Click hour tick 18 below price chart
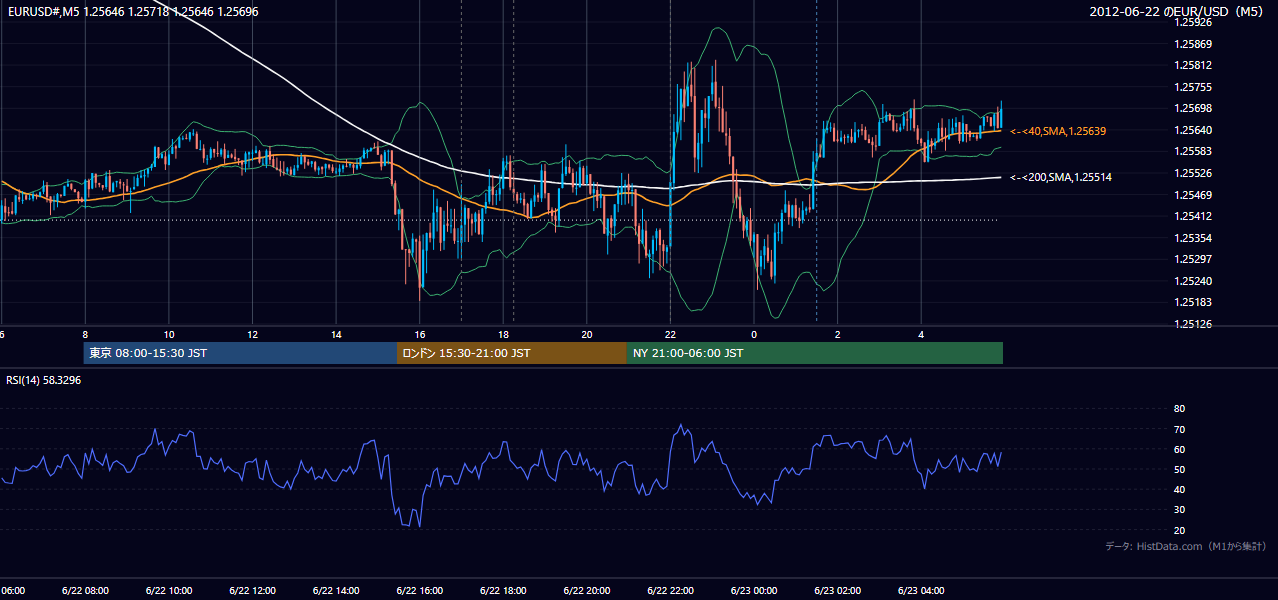This screenshot has height=600, width=1278. (503, 334)
